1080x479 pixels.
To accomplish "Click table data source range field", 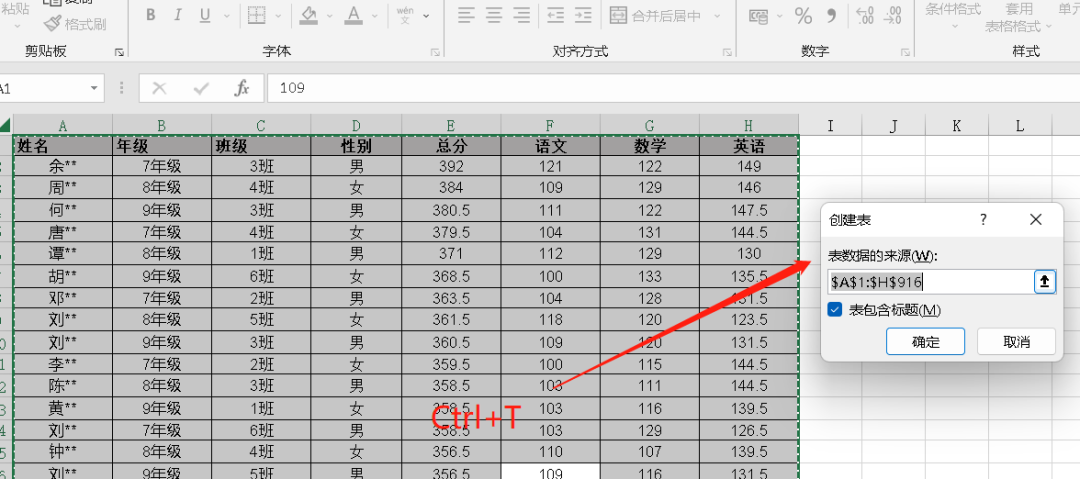I will tap(931, 281).
